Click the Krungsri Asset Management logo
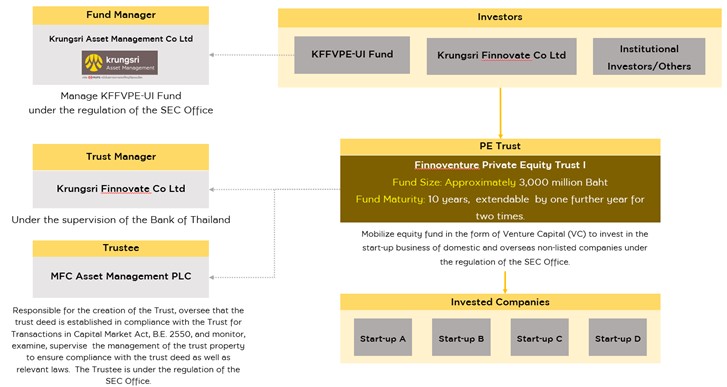Screen dimensions: 727x387 120,63
